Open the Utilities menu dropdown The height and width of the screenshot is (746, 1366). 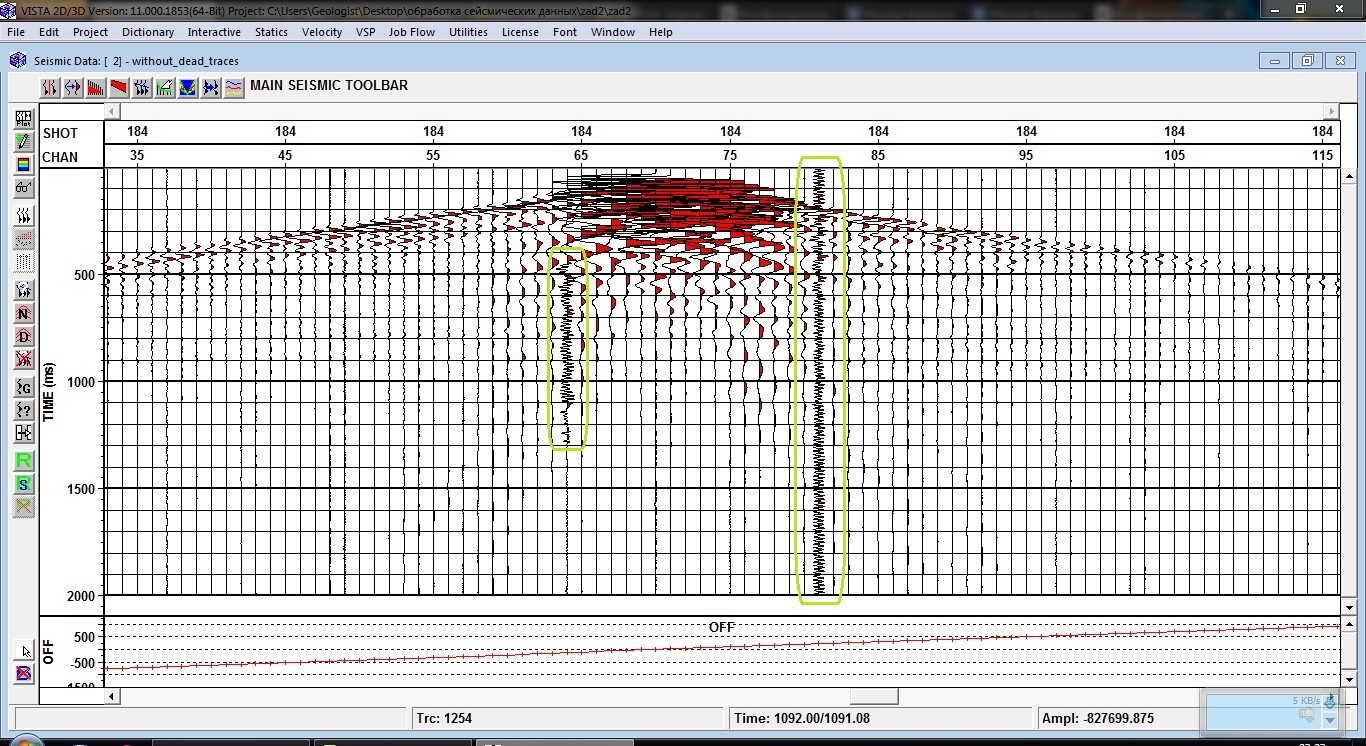point(468,32)
